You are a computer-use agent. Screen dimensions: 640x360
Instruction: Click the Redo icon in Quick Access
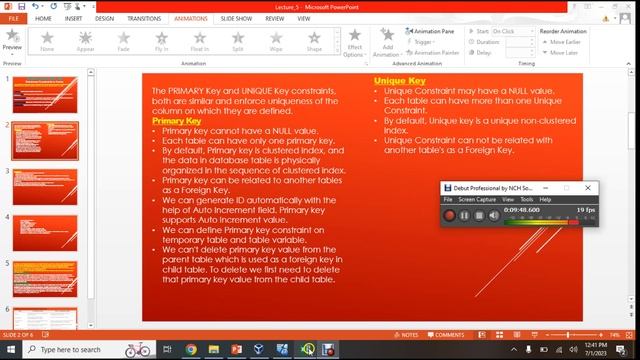click(54, 7)
